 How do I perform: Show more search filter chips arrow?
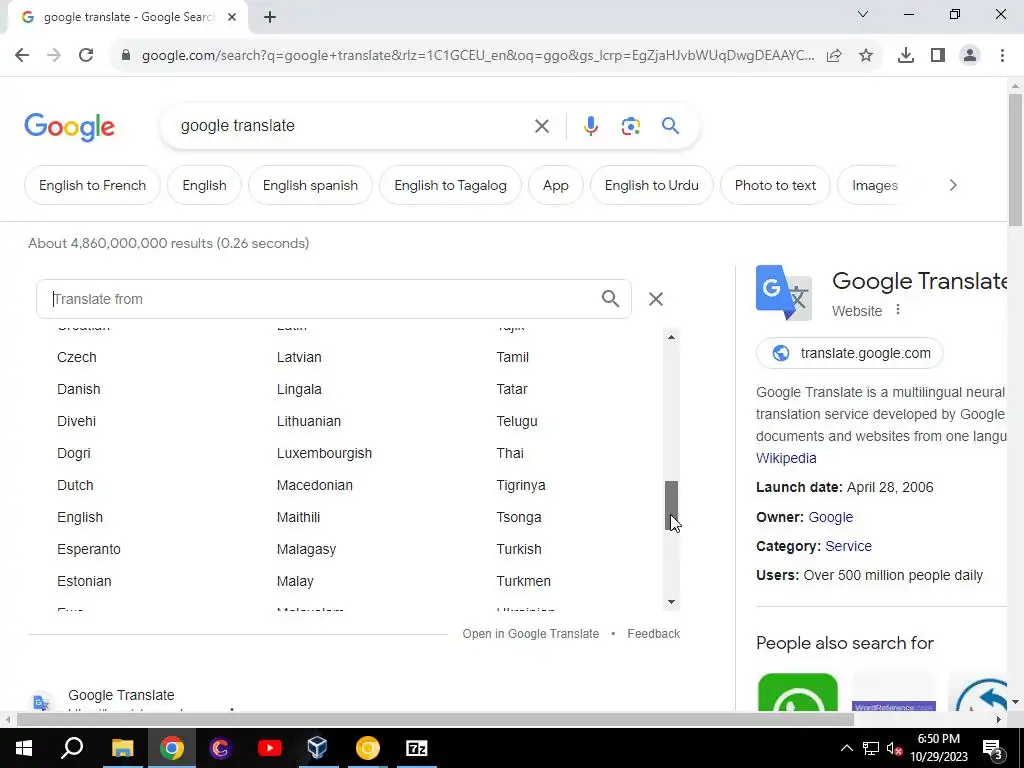pyautogui.click(x=953, y=185)
